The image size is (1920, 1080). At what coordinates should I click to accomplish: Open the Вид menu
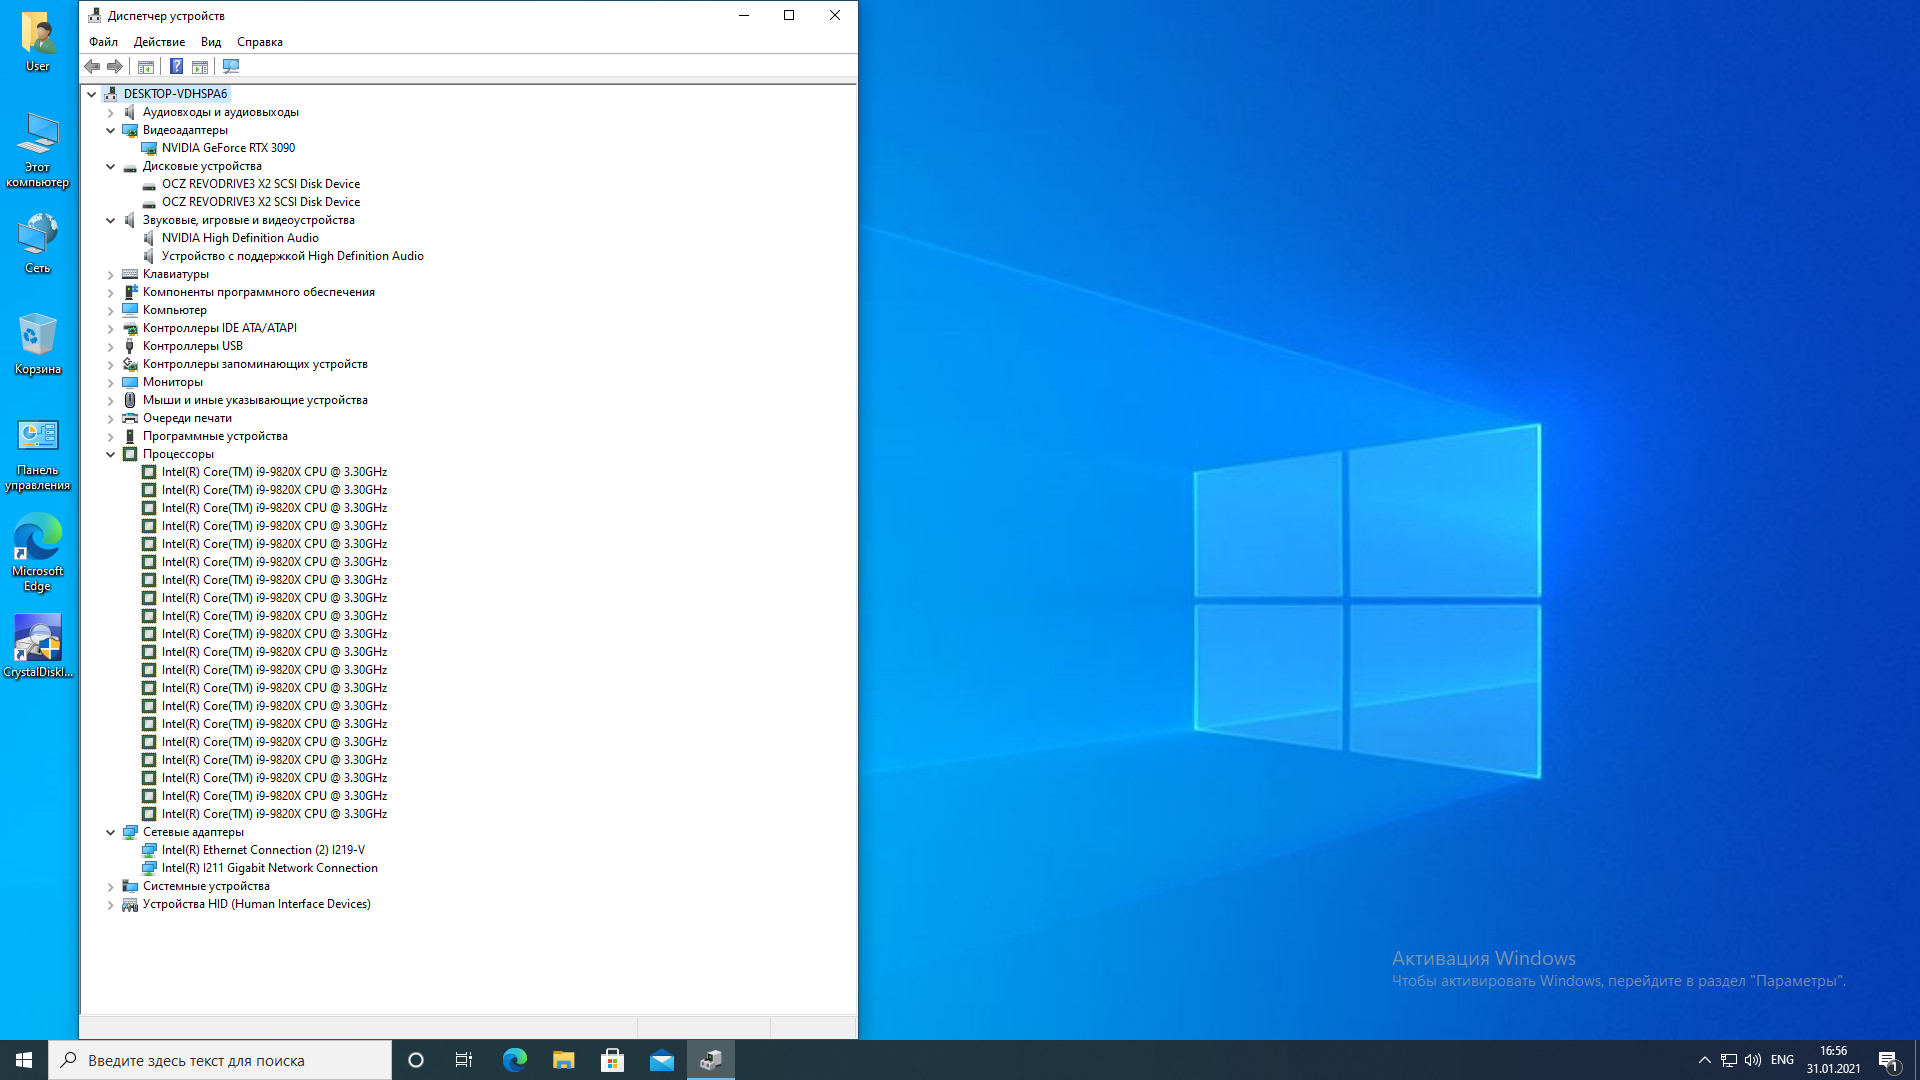[211, 42]
